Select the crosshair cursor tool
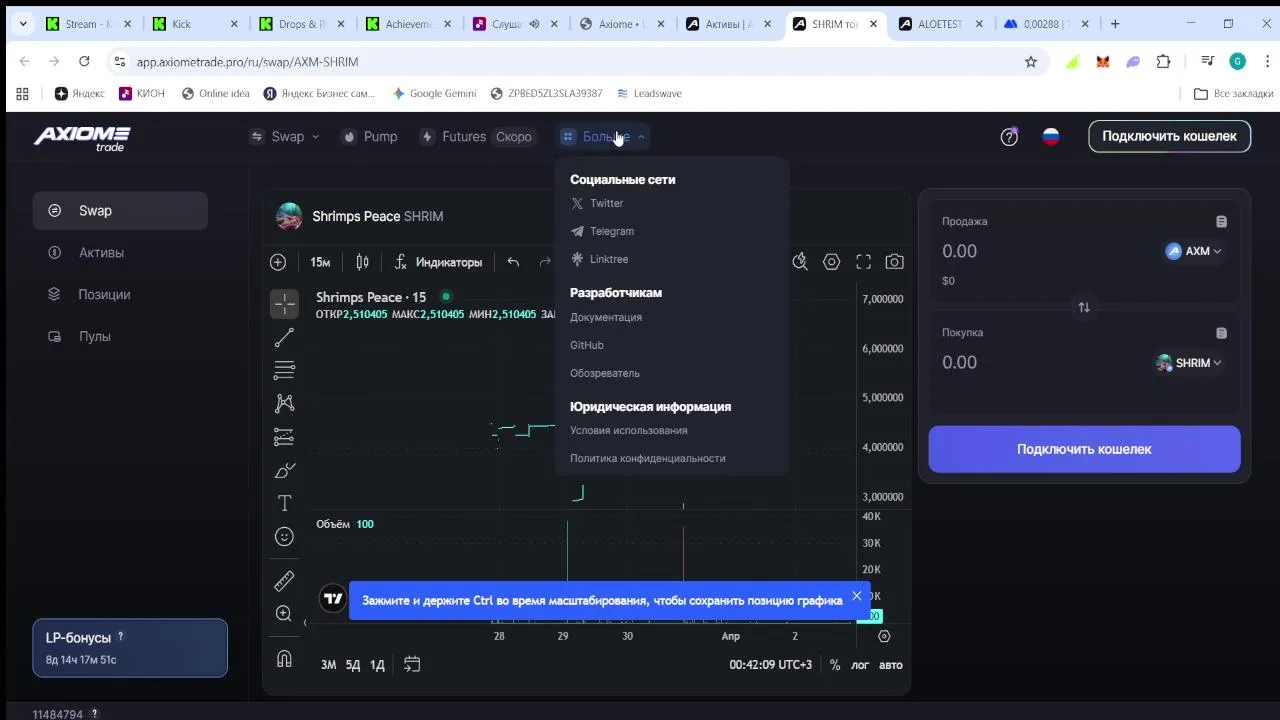 tap(284, 303)
